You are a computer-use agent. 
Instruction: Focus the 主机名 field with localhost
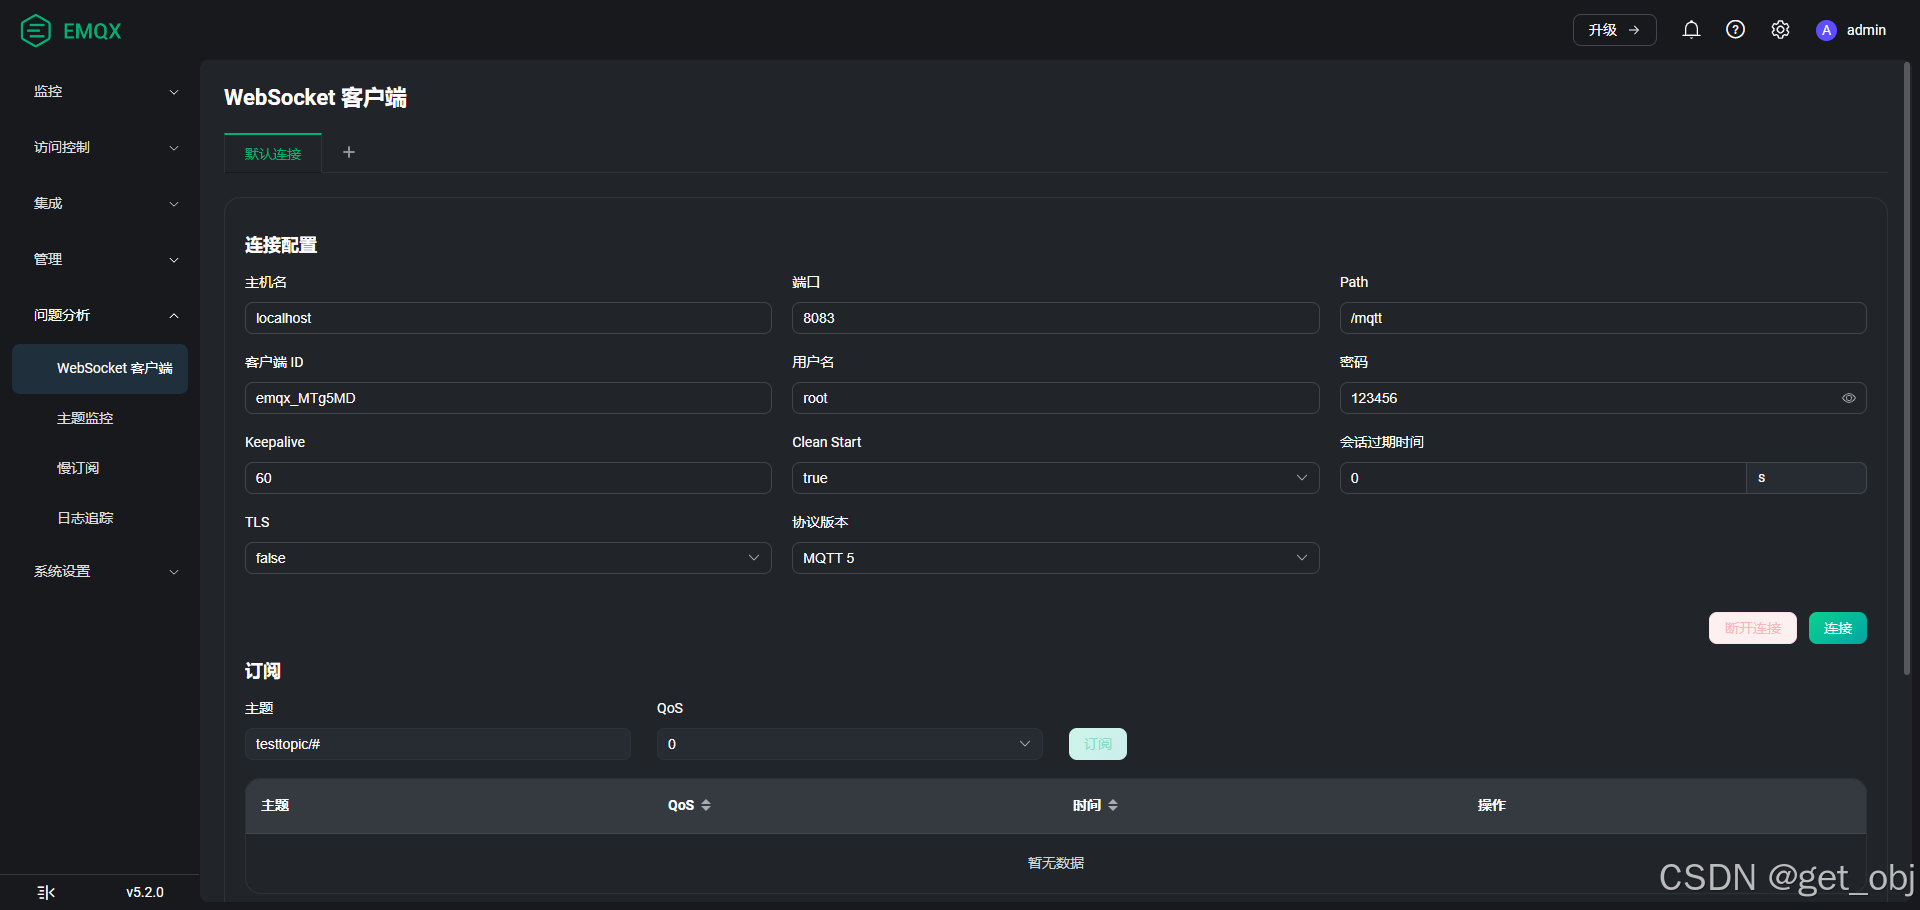508,318
